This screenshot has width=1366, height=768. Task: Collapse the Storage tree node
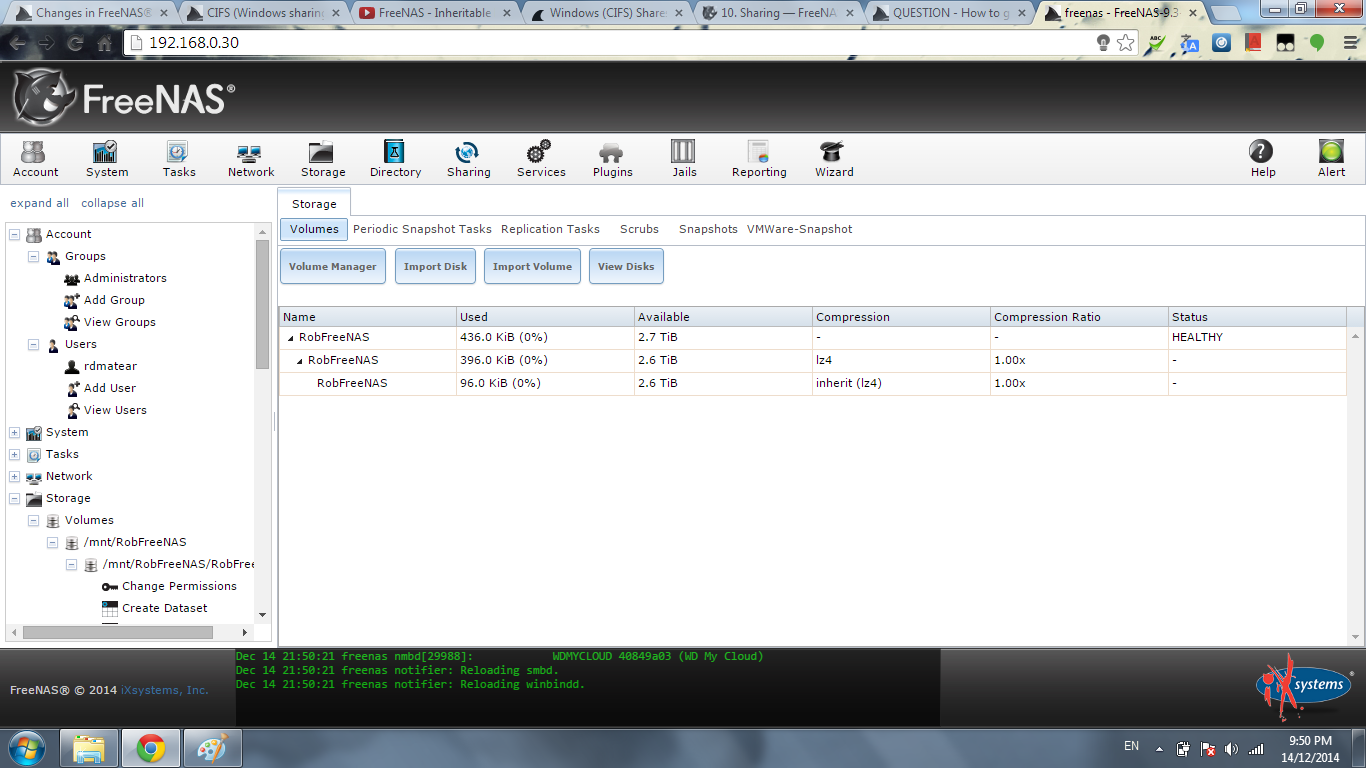point(14,498)
